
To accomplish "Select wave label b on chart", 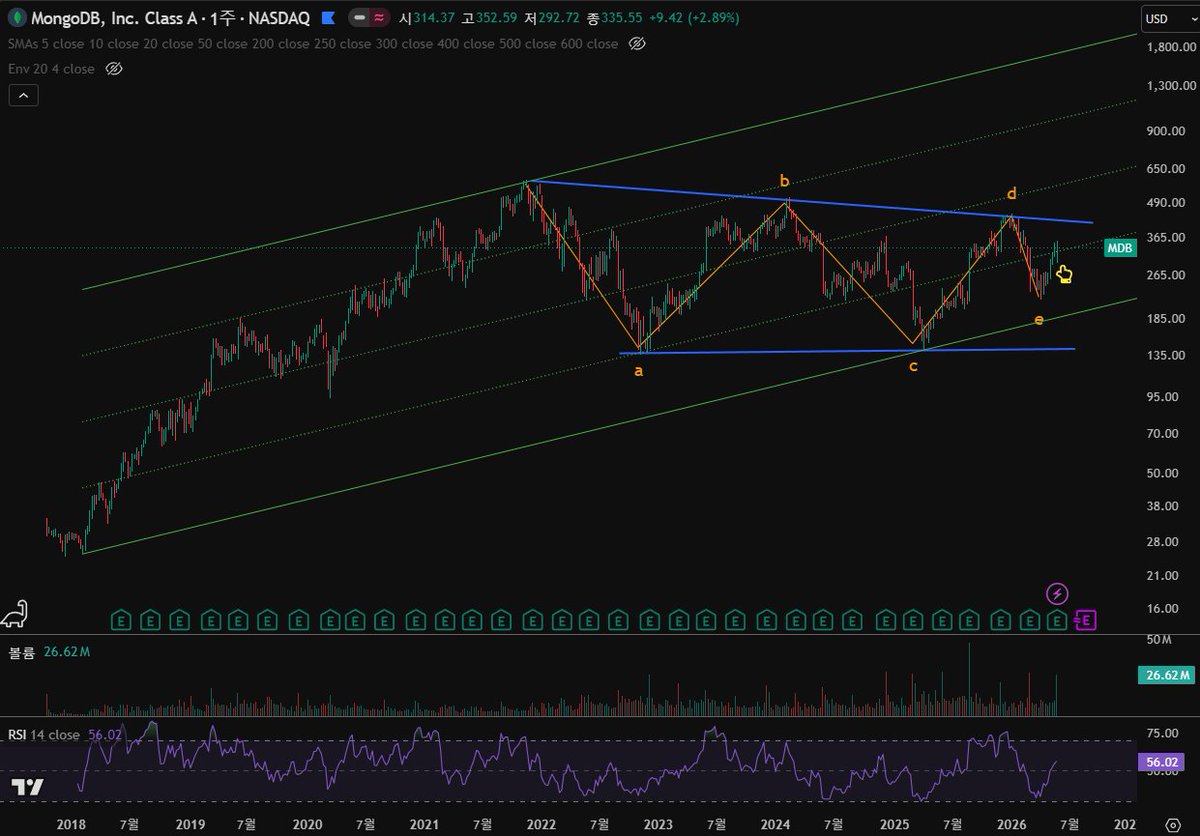I will 784,181.
